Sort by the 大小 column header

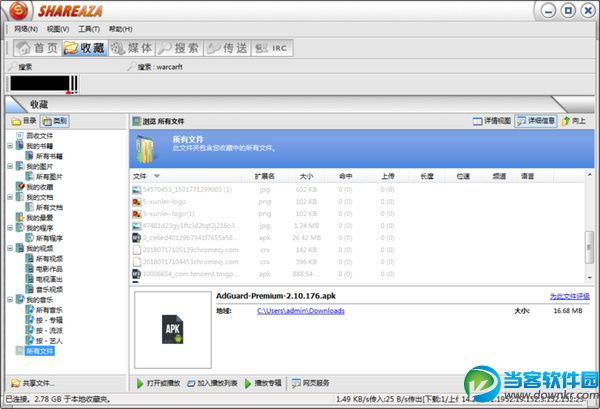(306, 176)
